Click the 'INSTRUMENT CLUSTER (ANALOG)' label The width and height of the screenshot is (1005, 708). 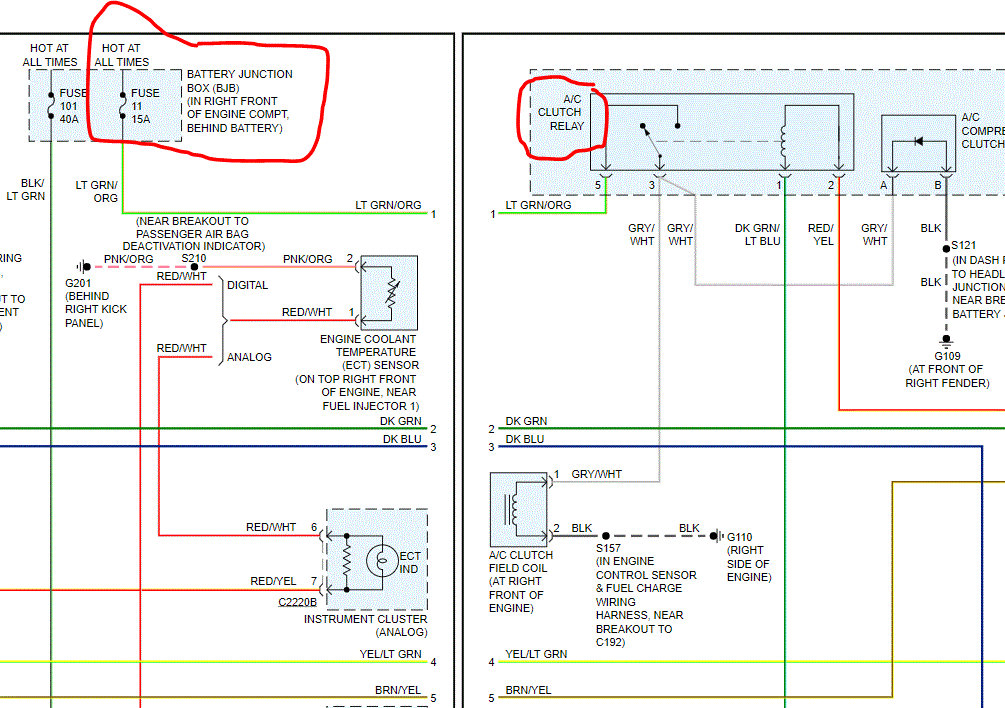365,625
